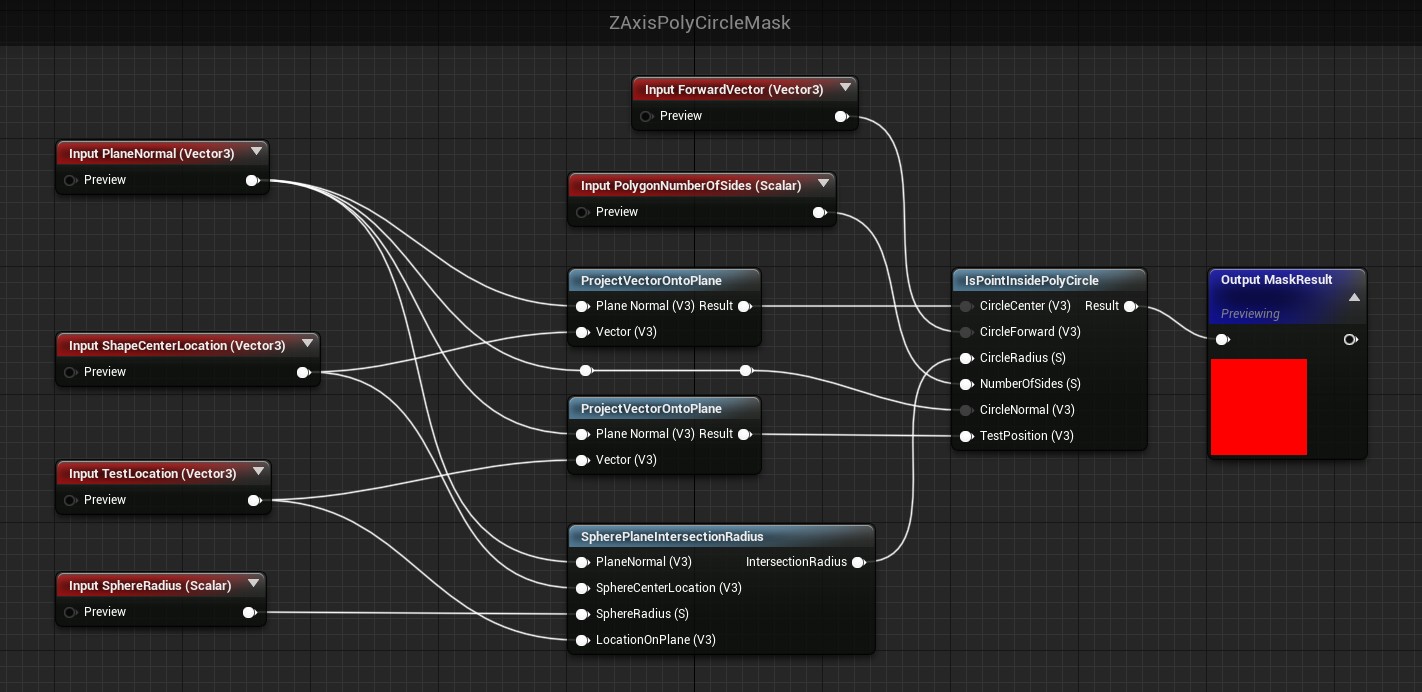Collapse the Input PlaneNormal node
The image size is (1422, 692).
tap(256, 152)
